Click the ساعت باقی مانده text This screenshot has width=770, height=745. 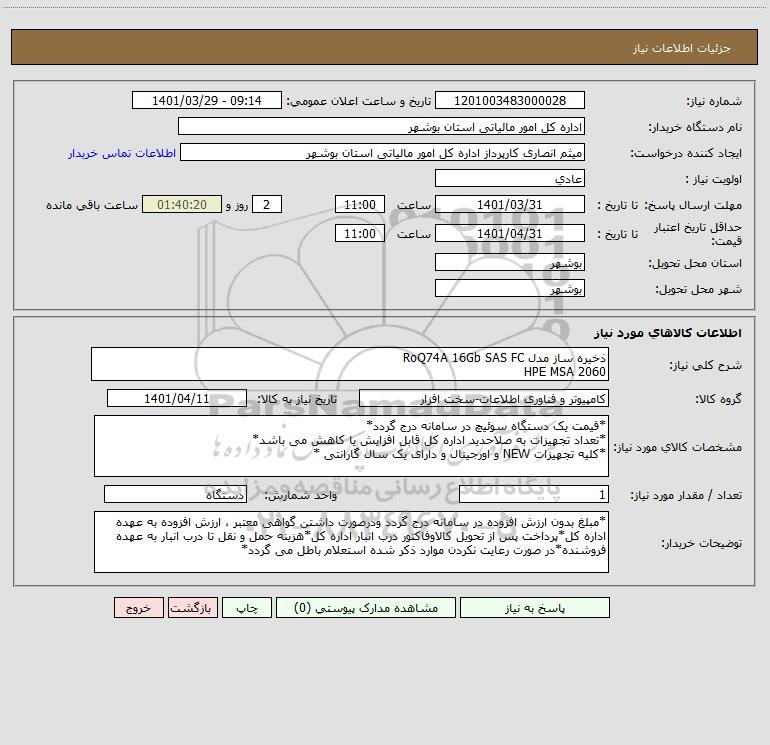92,205
